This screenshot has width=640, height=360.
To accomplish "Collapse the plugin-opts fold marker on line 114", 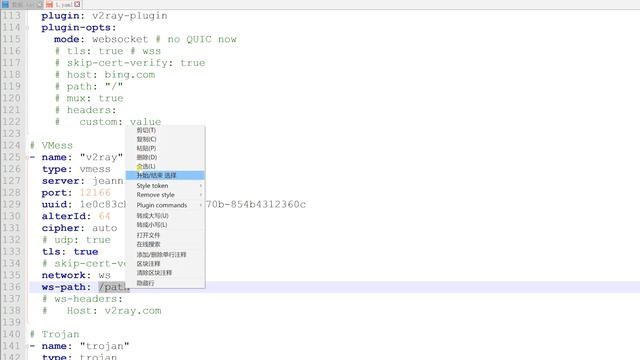I will click(27, 28).
